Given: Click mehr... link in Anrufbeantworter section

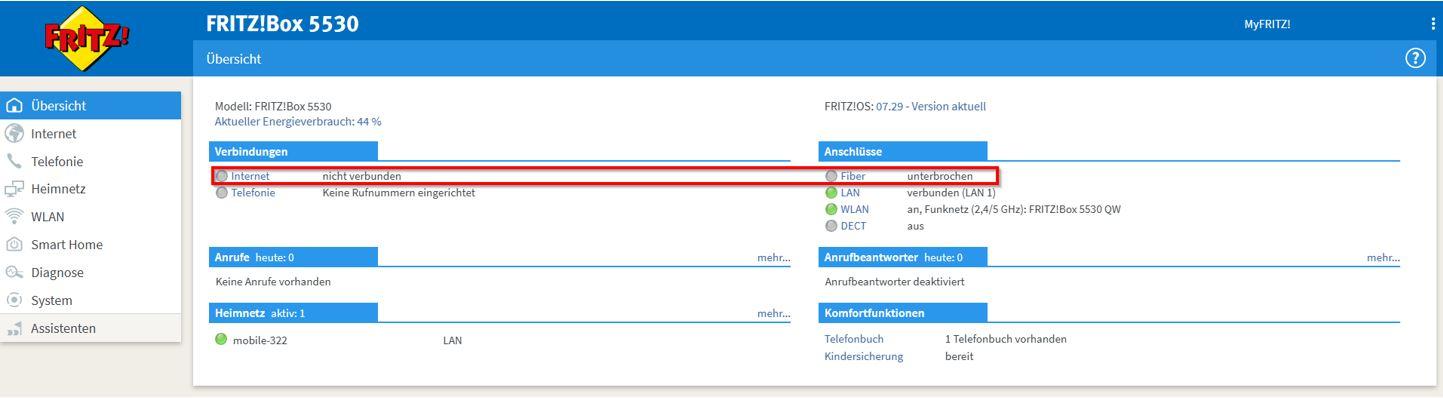Looking at the screenshot, I should coord(1383,258).
